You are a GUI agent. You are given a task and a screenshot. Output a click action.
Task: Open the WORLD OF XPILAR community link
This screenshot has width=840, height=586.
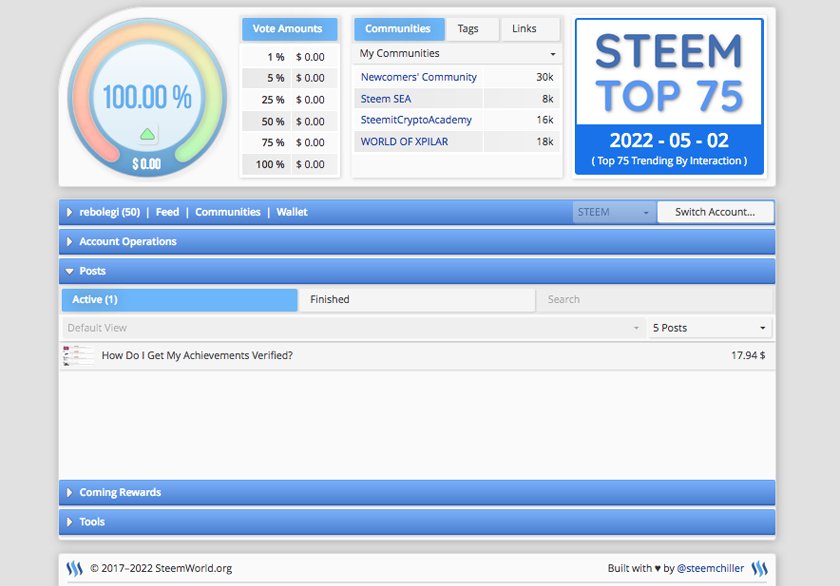tap(404, 142)
